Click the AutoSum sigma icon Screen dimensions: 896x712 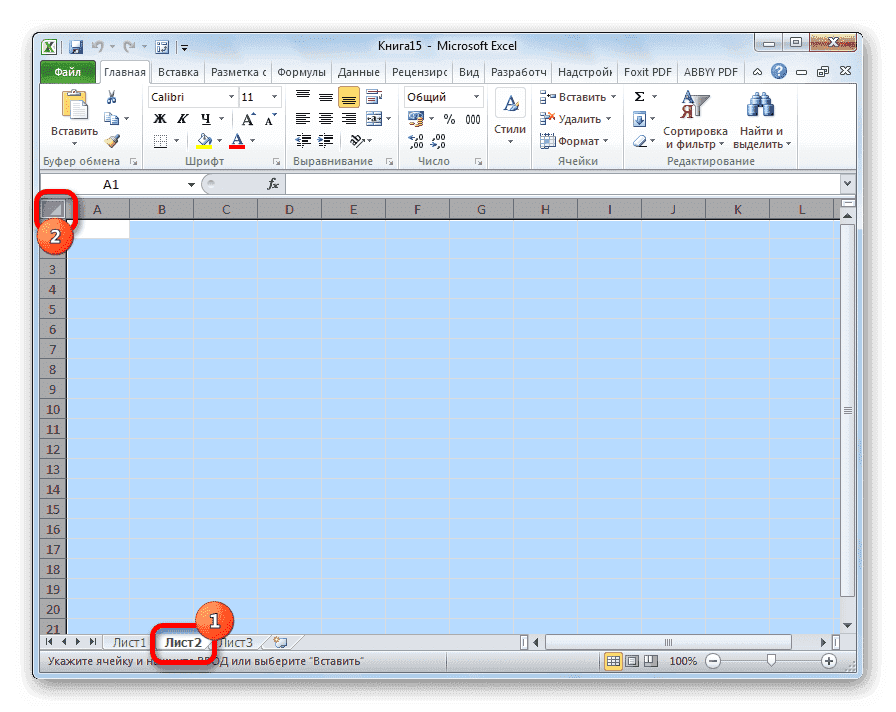click(x=637, y=96)
